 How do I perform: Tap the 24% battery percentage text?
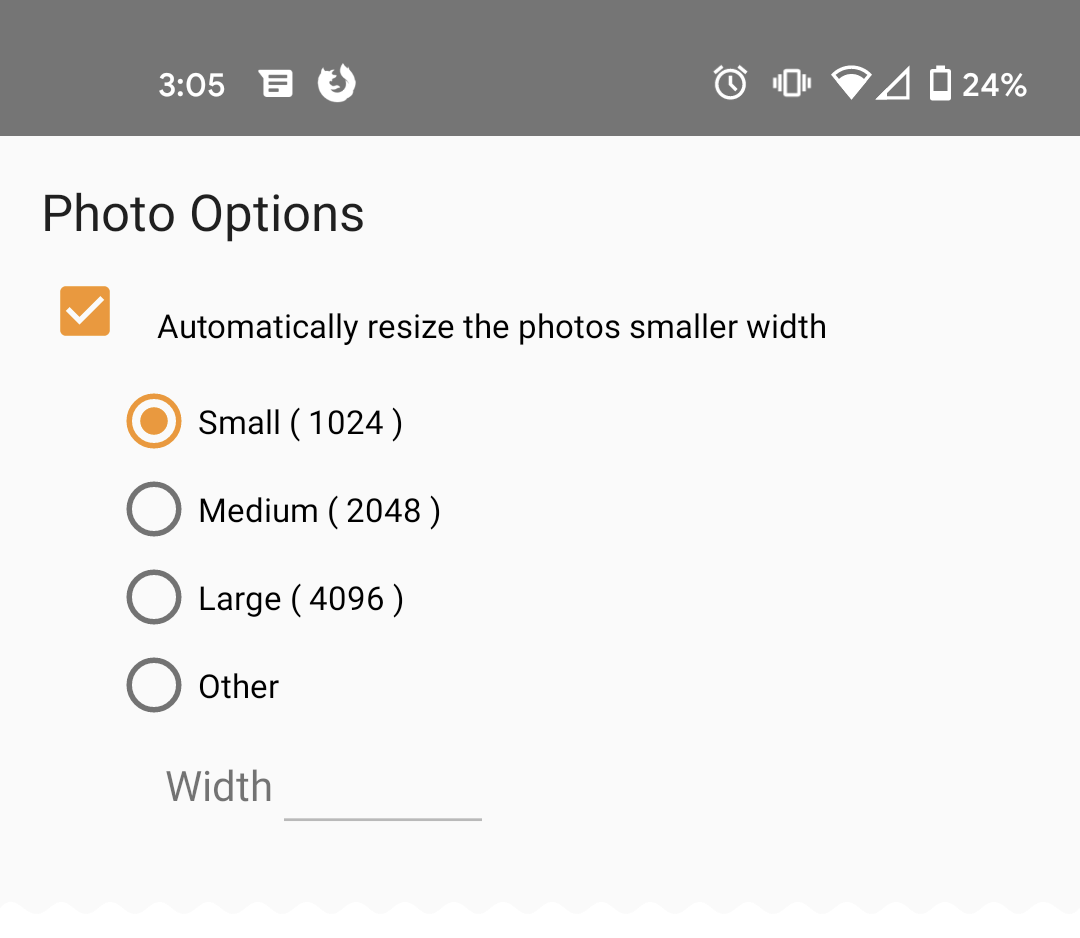click(x=994, y=85)
